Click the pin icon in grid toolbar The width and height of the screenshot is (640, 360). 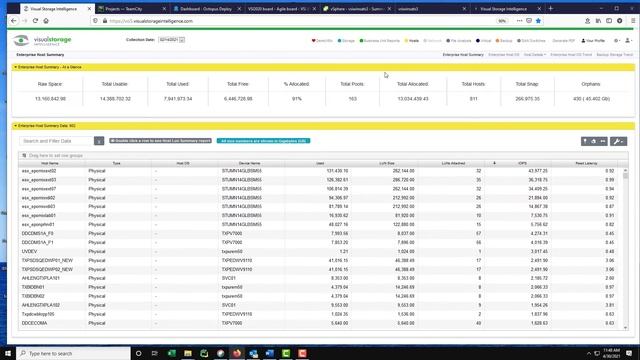585,141
